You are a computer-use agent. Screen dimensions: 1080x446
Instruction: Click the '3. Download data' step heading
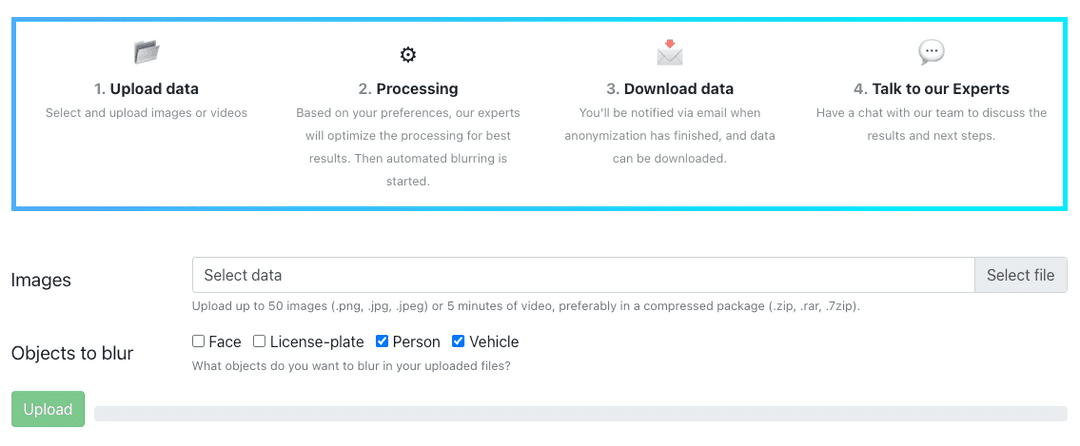click(669, 89)
